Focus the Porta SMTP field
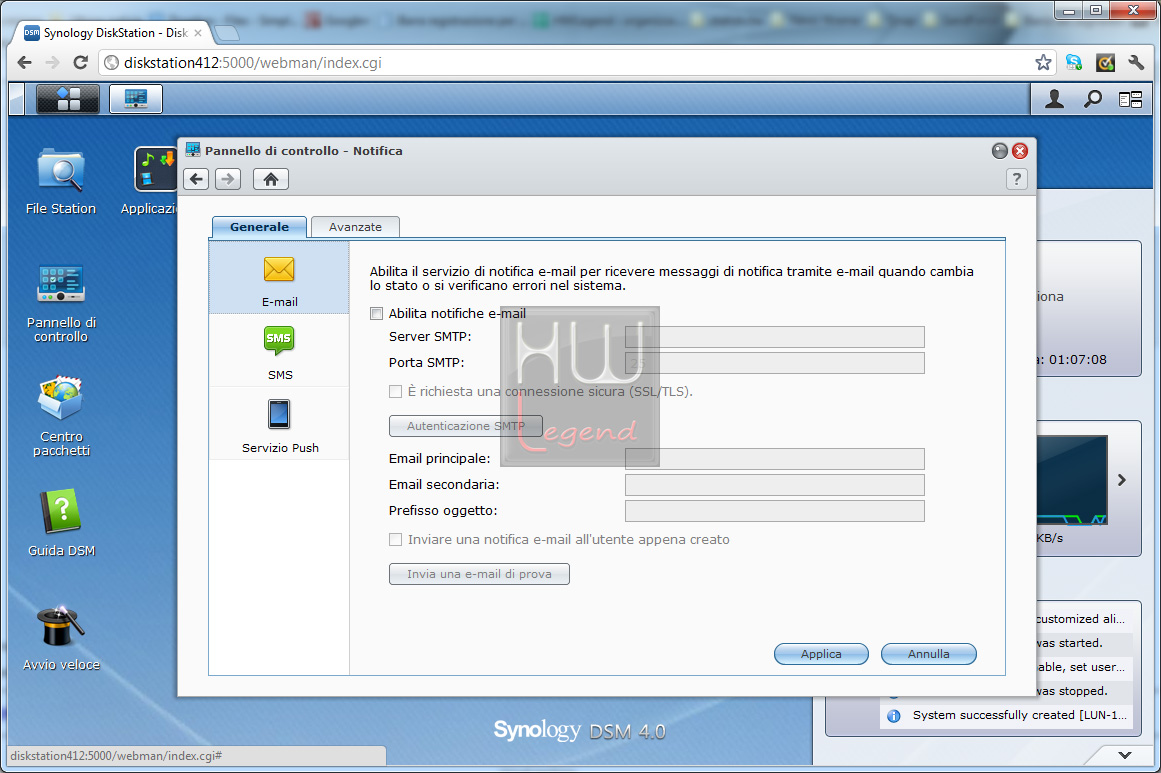1161x773 pixels. 774,363
